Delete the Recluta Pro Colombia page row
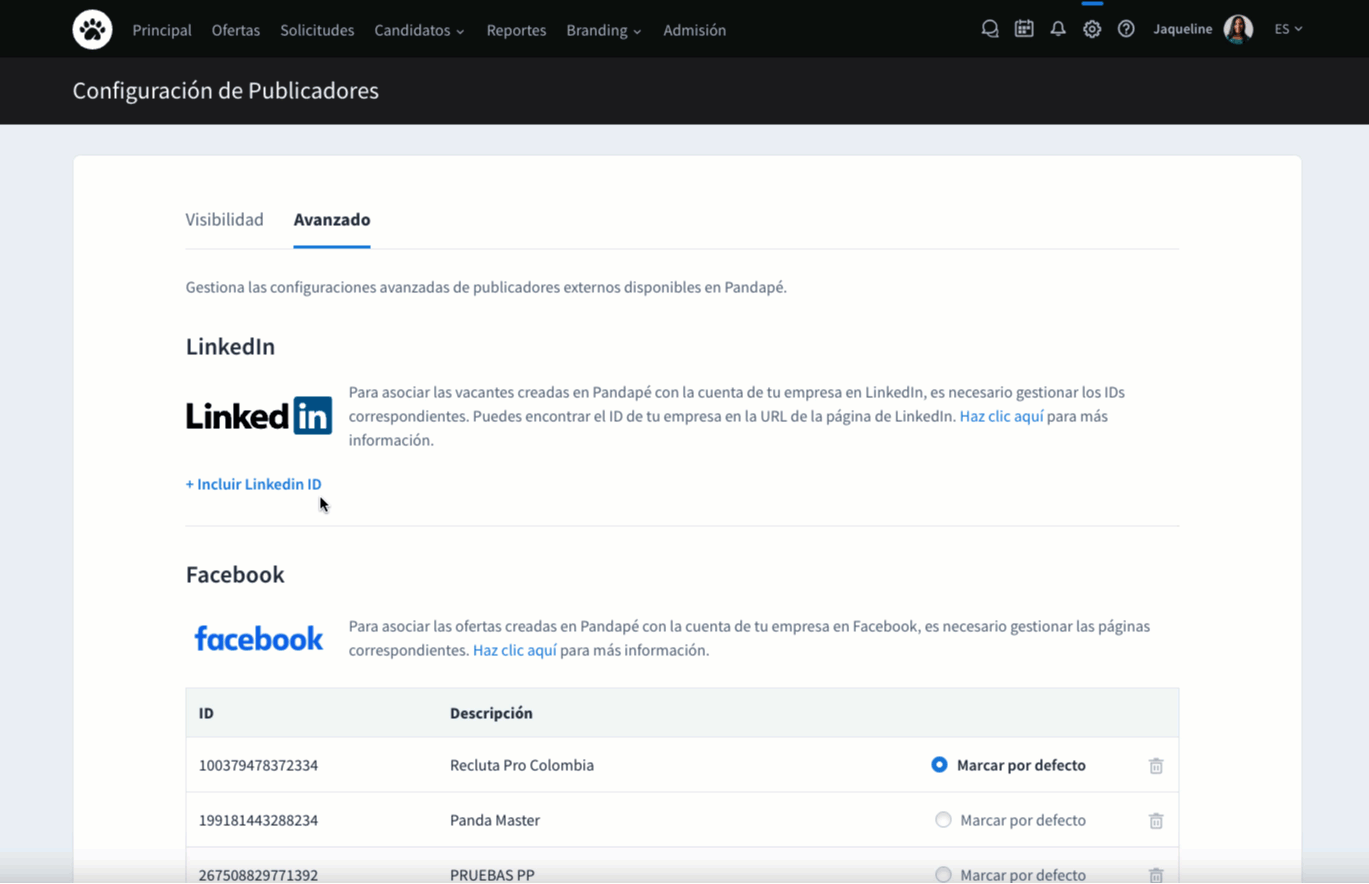1369x884 pixels. 1156,766
